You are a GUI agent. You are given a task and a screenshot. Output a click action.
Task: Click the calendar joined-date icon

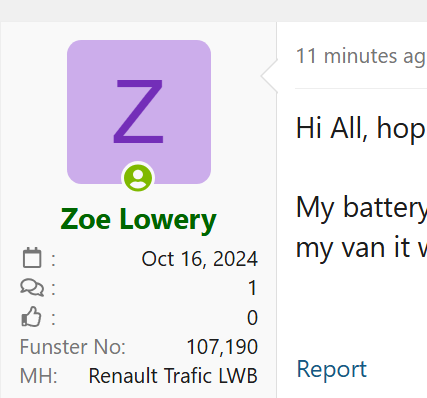pos(32,258)
